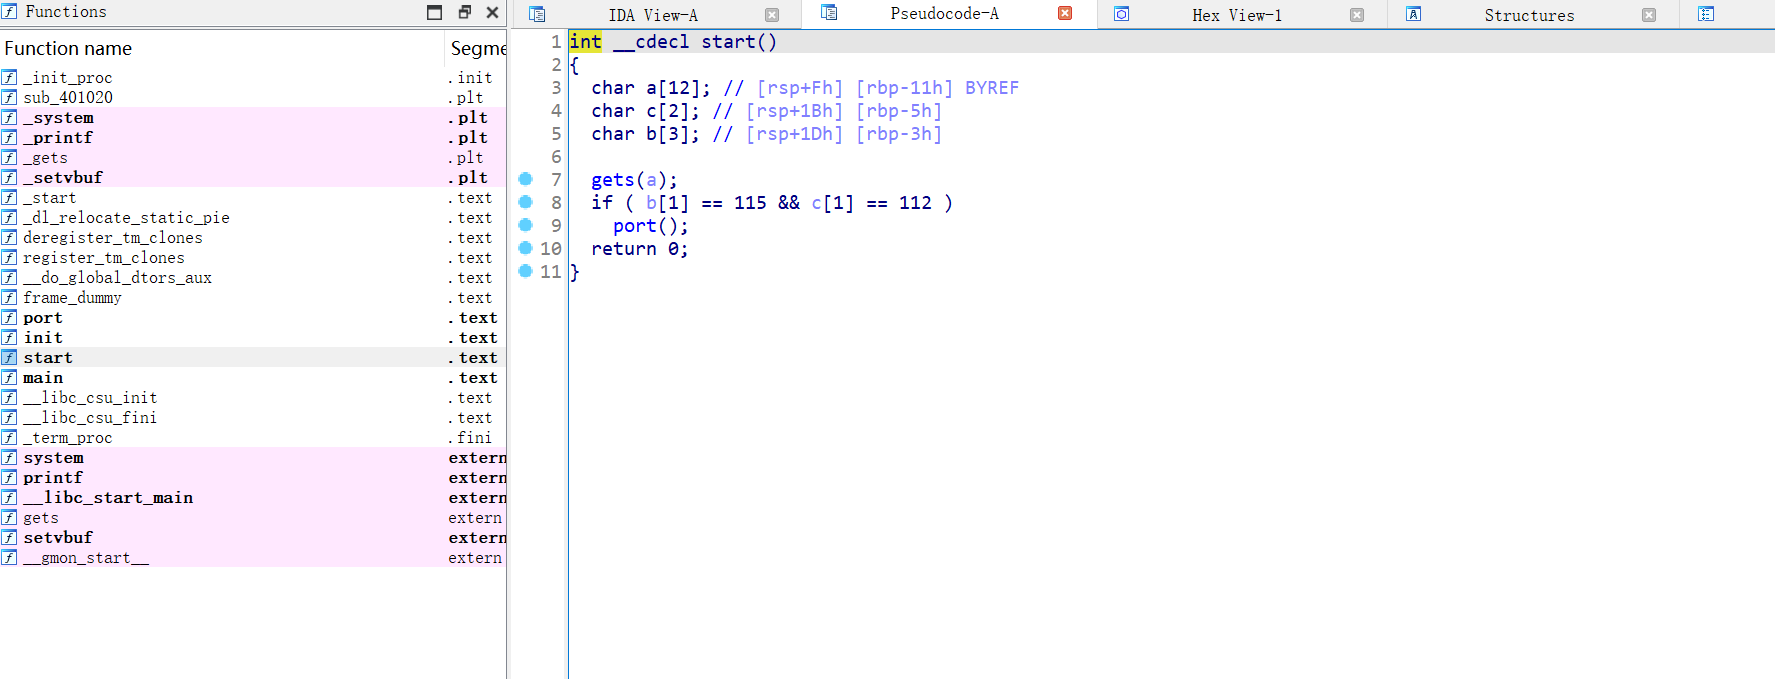Click the Structures tab icon
The height and width of the screenshot is (679, 1775).
pyautogui.click(x=1414, y=14)
